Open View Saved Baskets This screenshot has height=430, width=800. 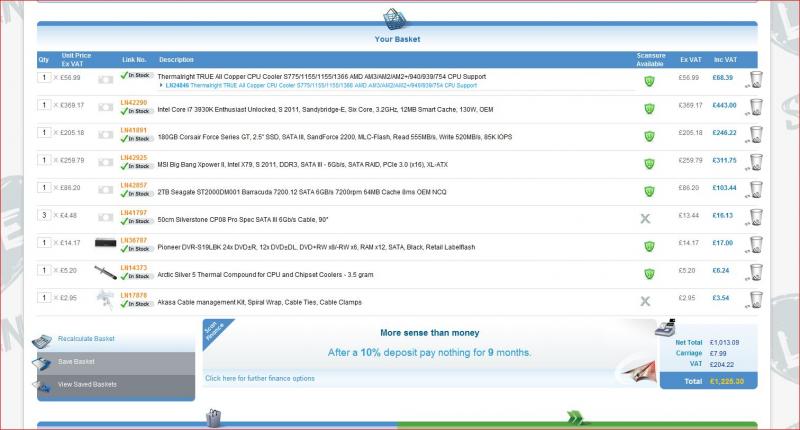pyautogui.click(x=87, y=385)
